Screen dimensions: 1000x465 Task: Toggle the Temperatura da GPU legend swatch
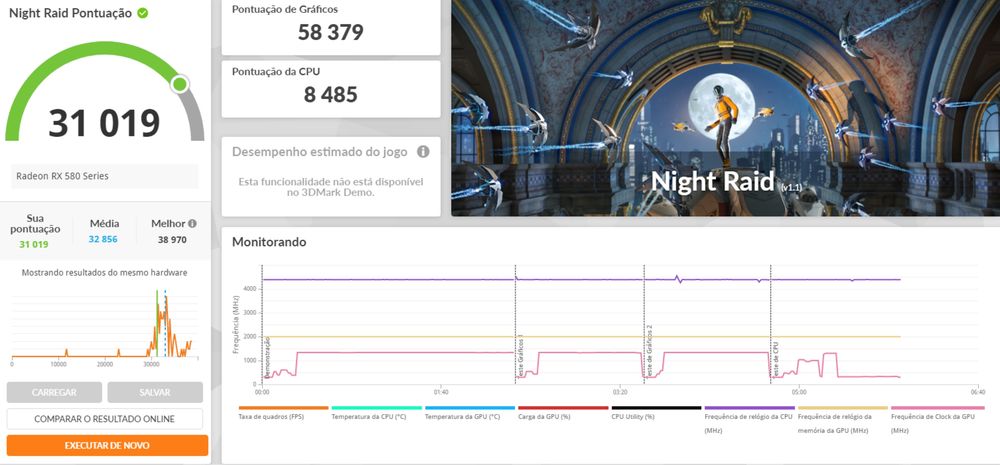point(469,408)
